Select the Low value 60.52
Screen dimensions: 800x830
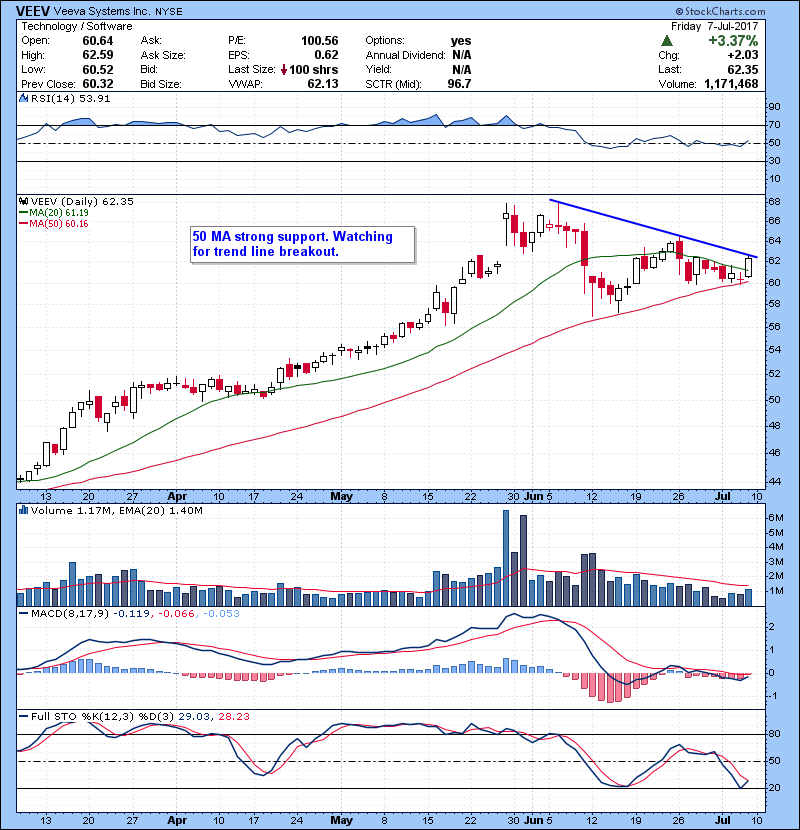coord(97,70)
